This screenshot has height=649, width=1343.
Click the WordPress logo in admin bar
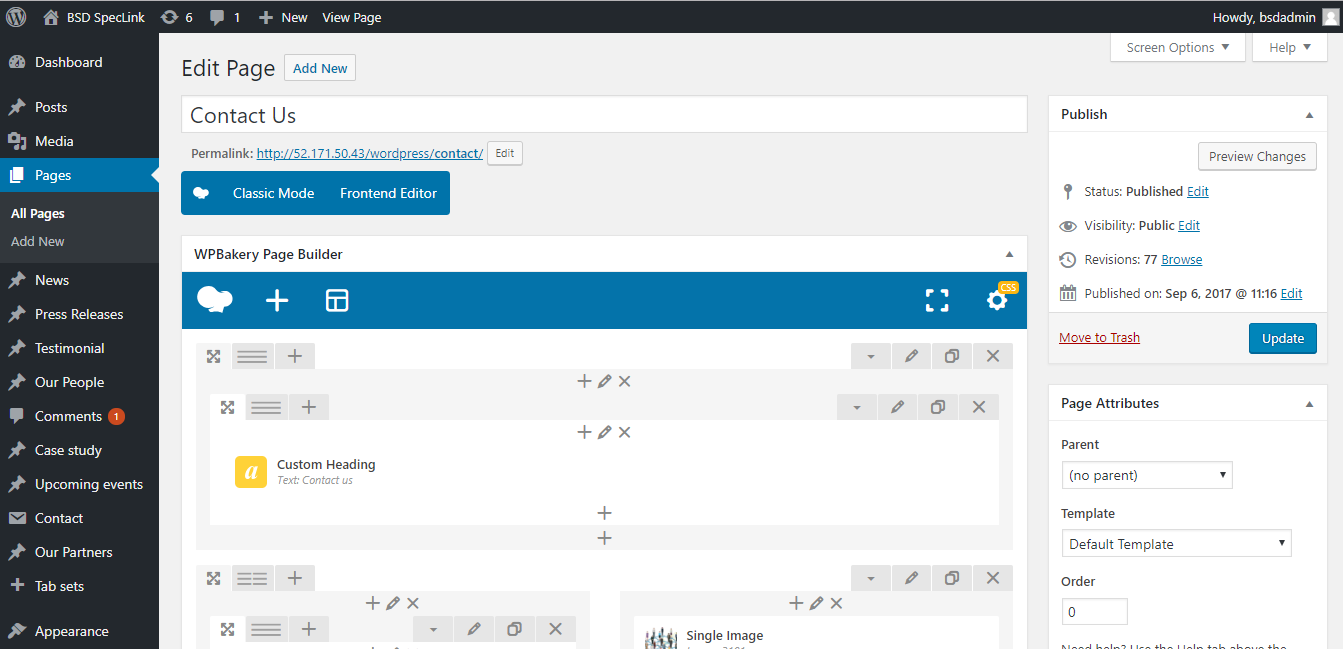(17, 17)
